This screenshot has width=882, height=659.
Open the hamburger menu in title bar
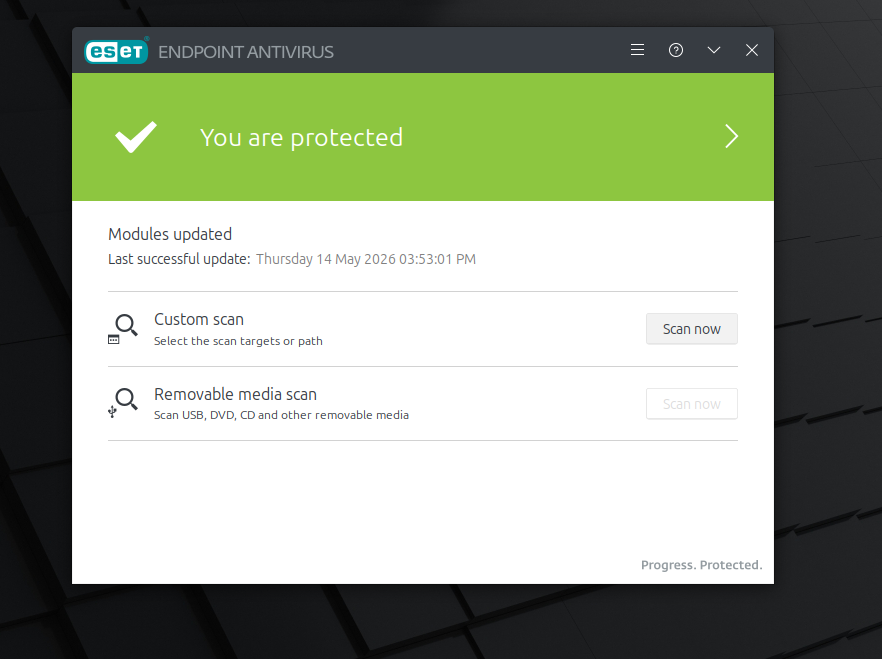[637, 50]
